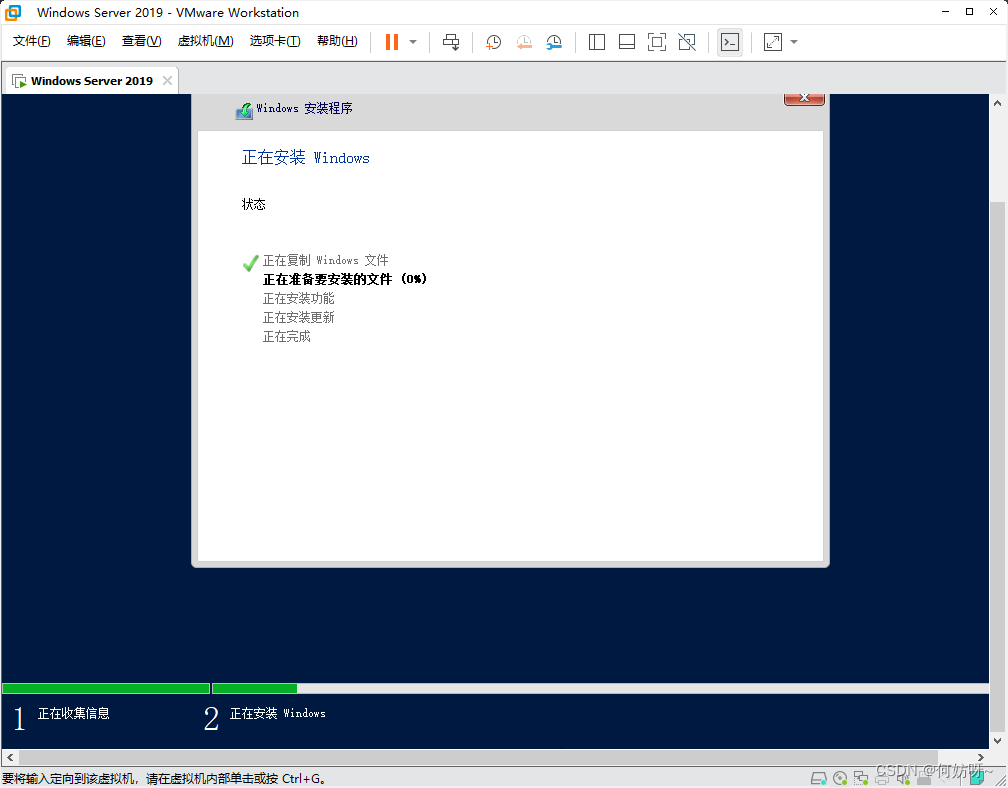Click the vertical scrollbar thumb
Viewport: 1008px width, 788px height.
[x=997, y=467]
